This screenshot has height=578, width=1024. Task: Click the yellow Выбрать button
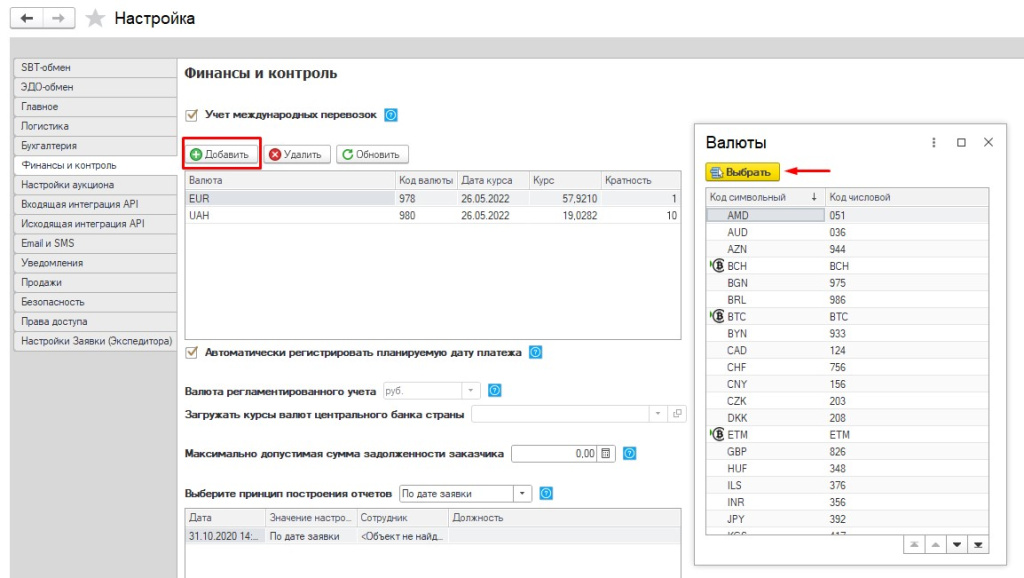pyautogui.click(x=743, y=172)
